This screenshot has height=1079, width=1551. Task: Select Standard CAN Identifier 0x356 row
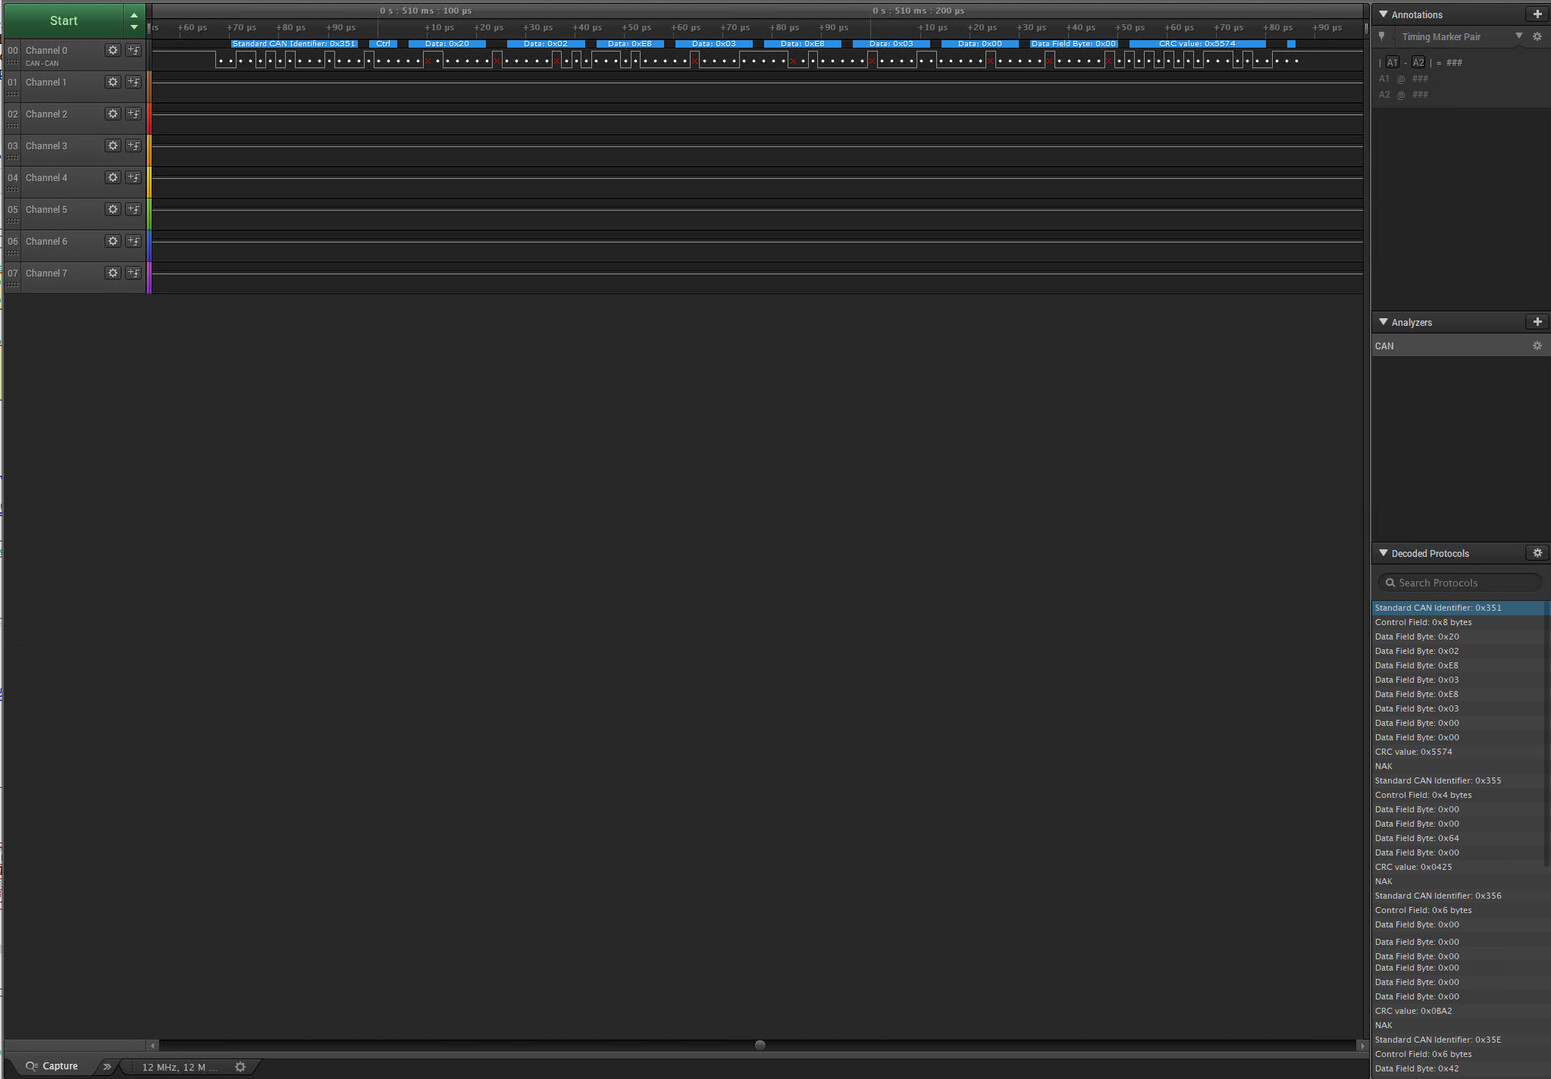pyautogui.click(x=1459, y=896)
